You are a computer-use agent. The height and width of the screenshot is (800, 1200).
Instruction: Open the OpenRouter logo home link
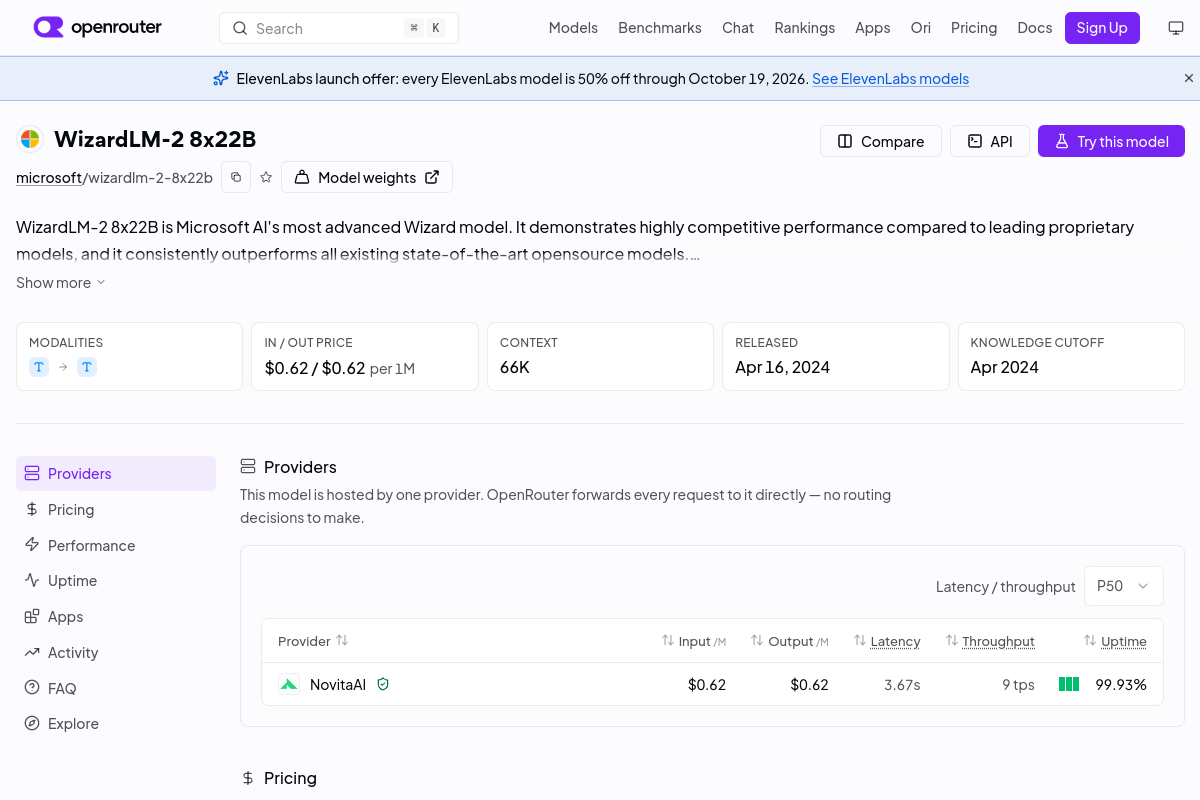(97, 27)
